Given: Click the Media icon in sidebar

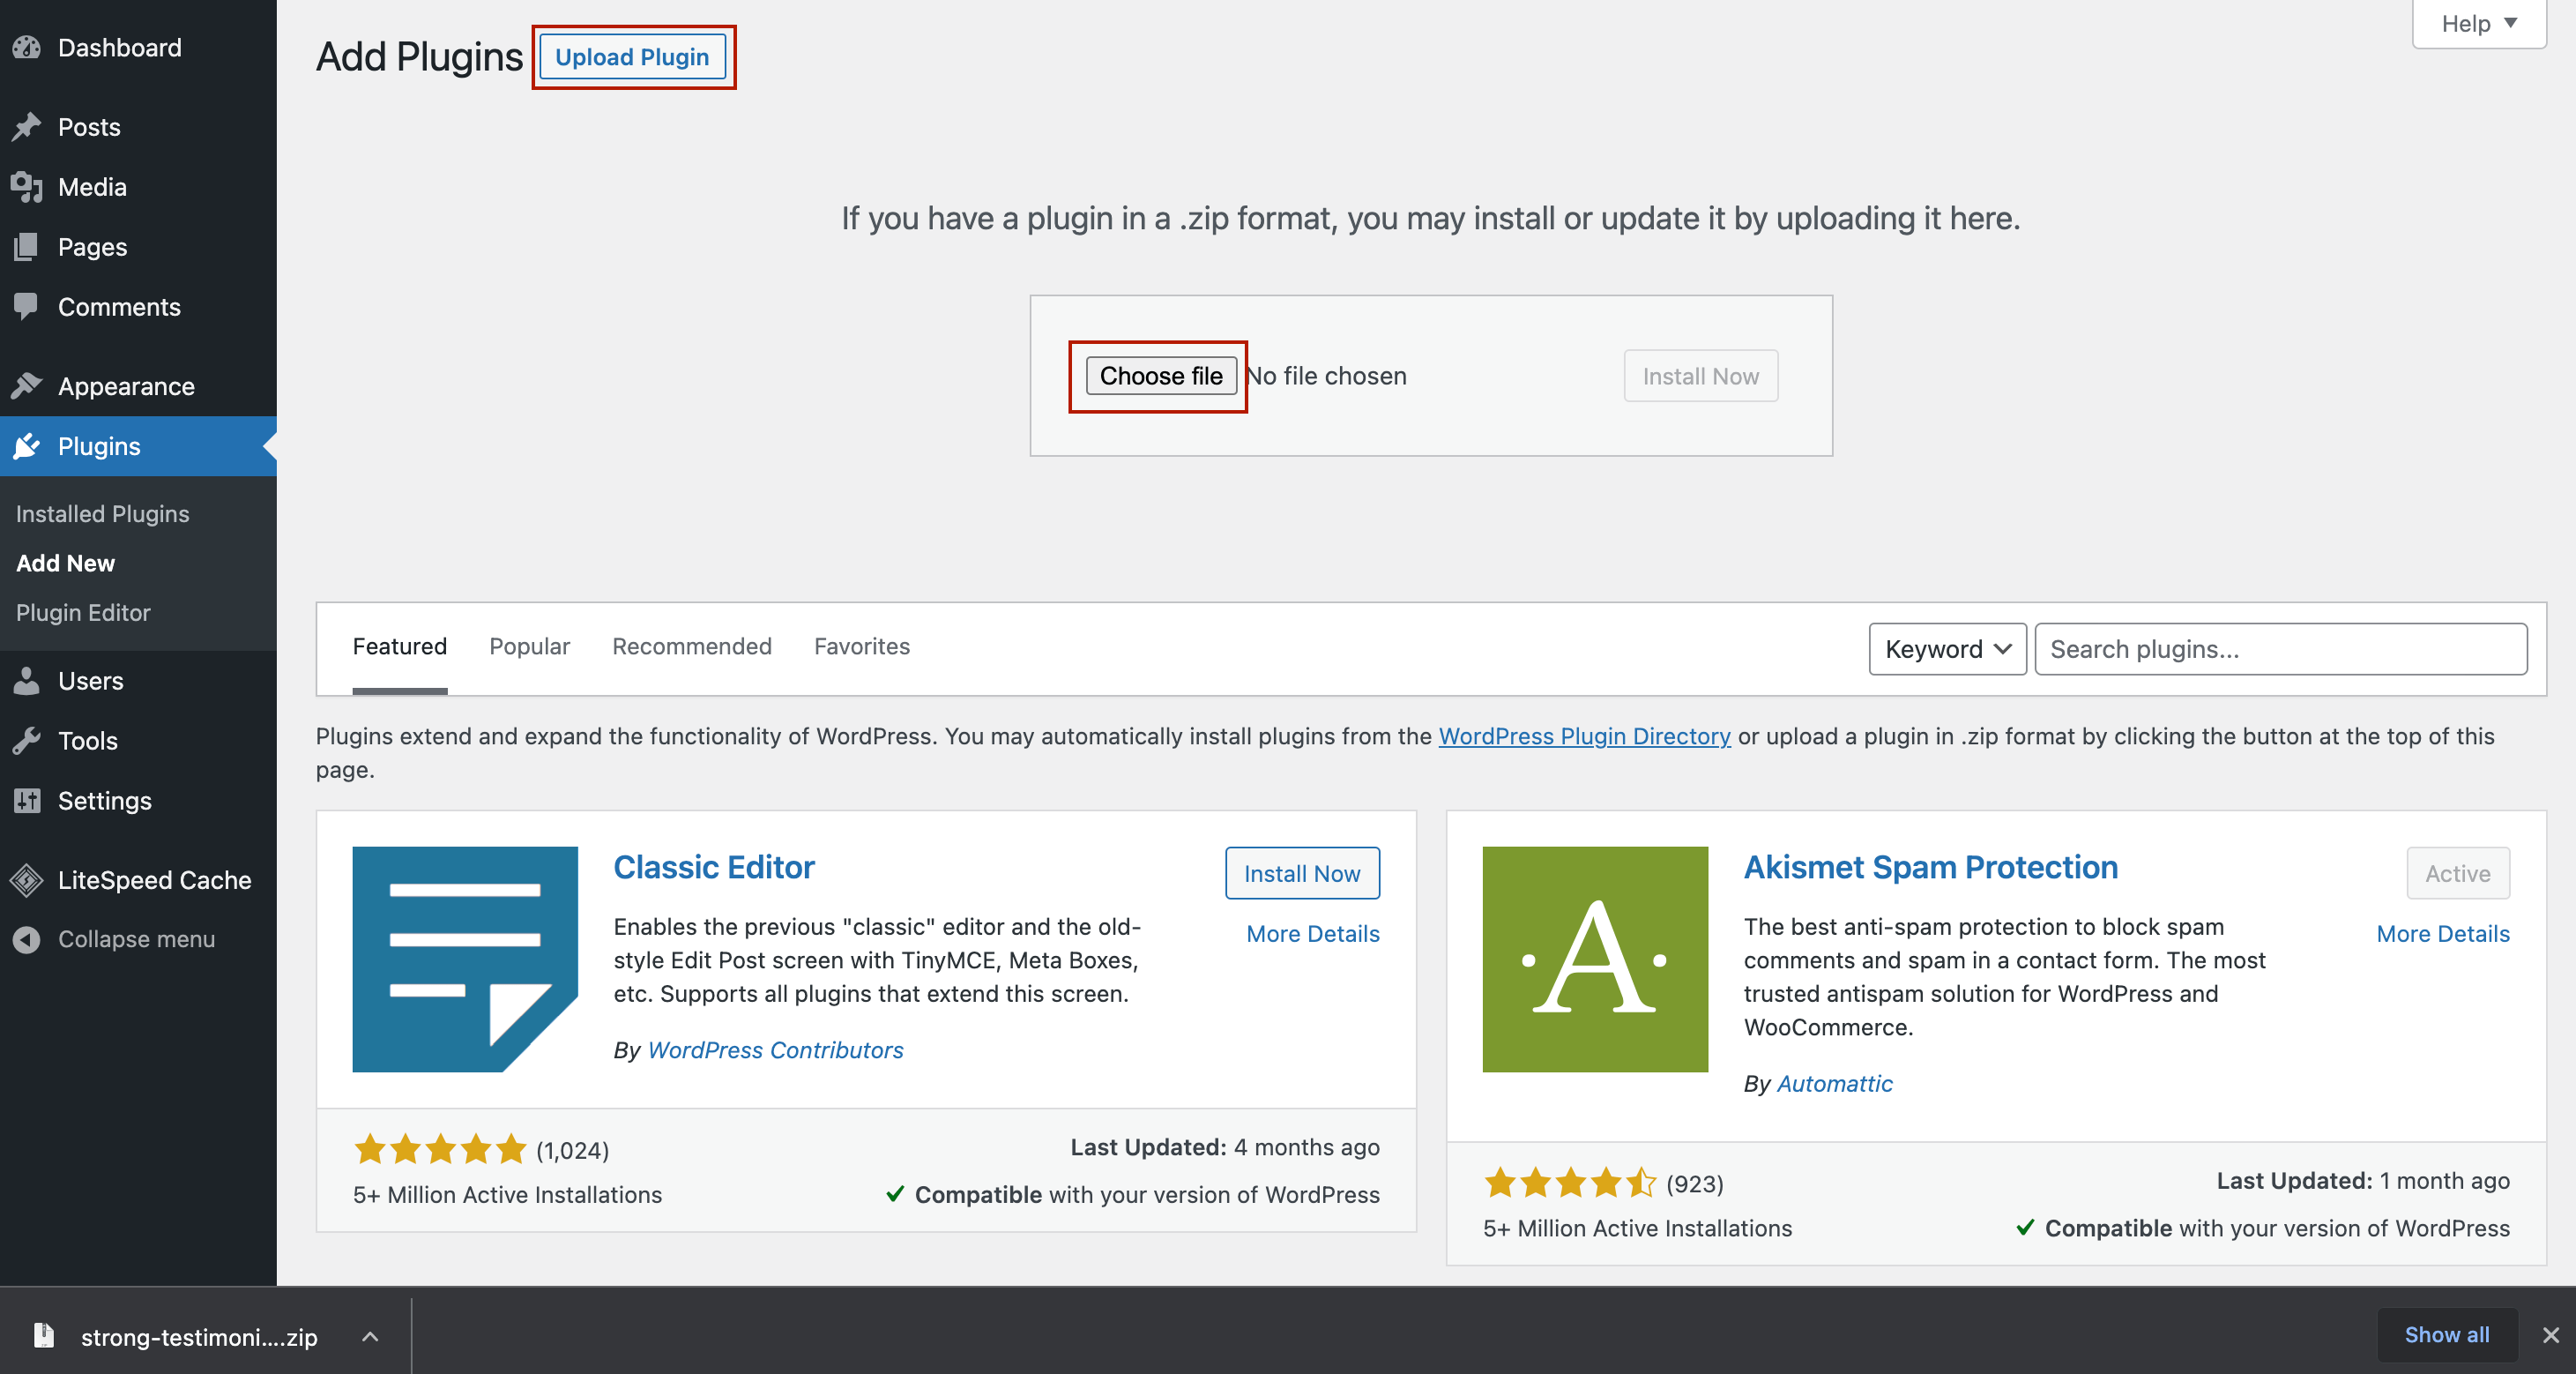Looking at the screenshot, I should click(27, 187).
